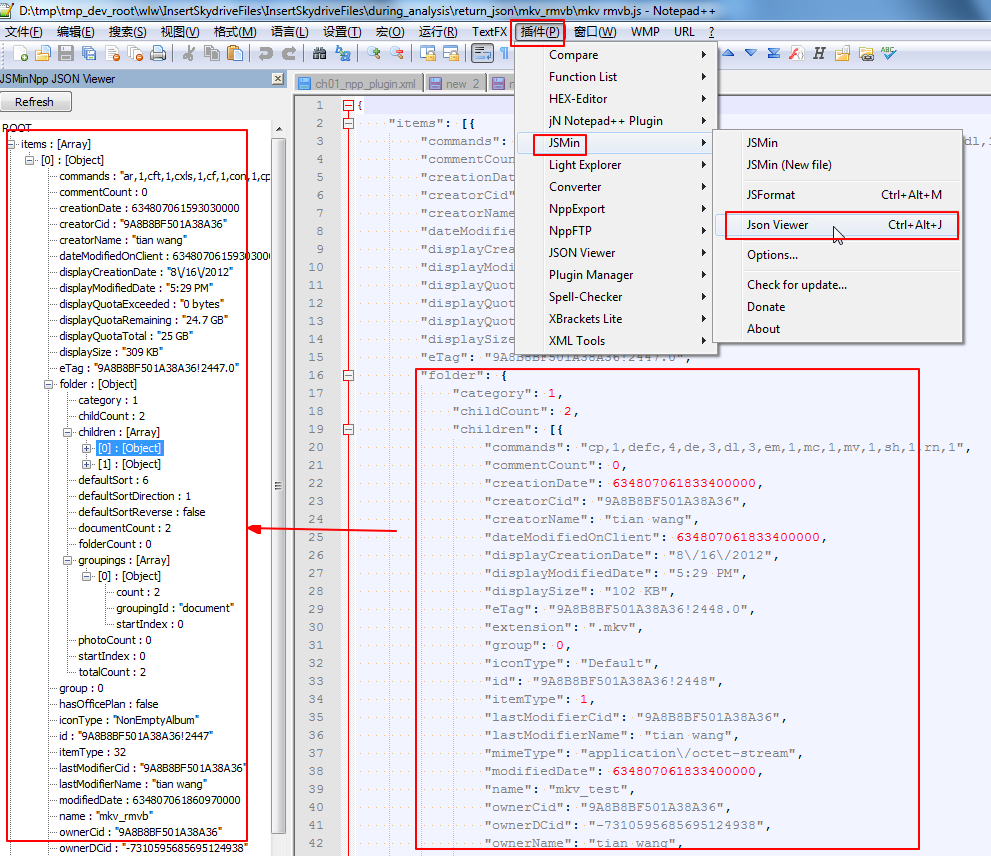Screen dimensions: 991x856
Task: Collapse the "items : [Array]" tree node
Action: (12, 144)
